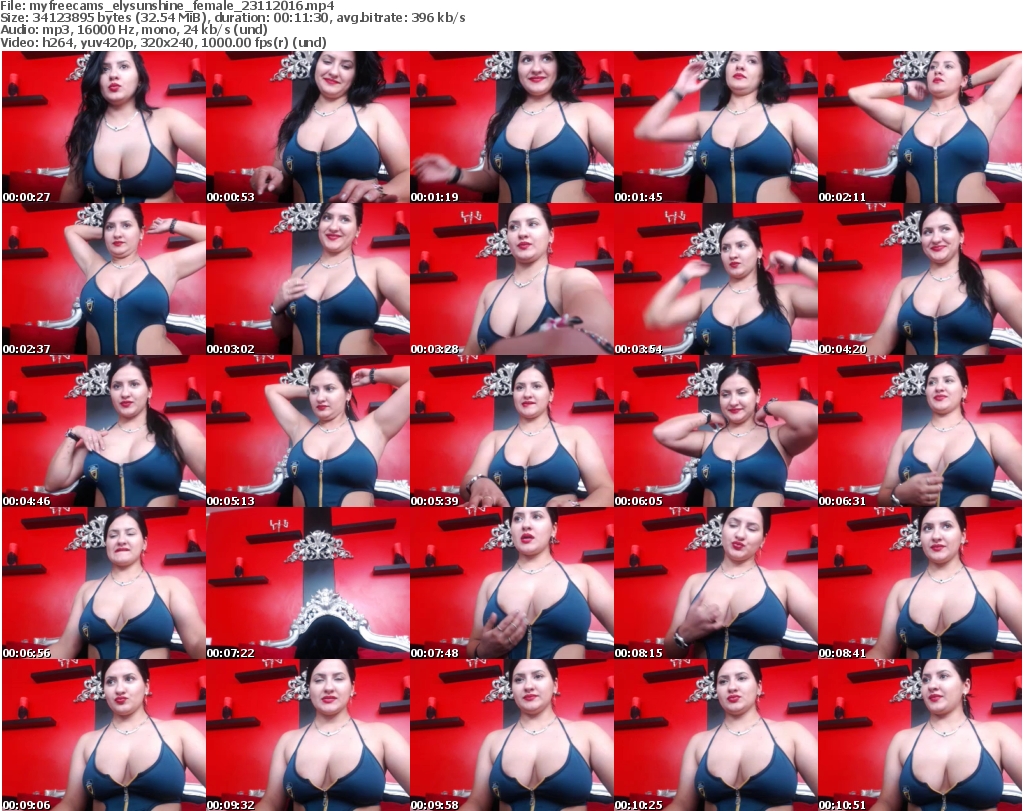The image size is (1024, 811).
Task: Click the 'File:' name line in header
Action: 167,6
